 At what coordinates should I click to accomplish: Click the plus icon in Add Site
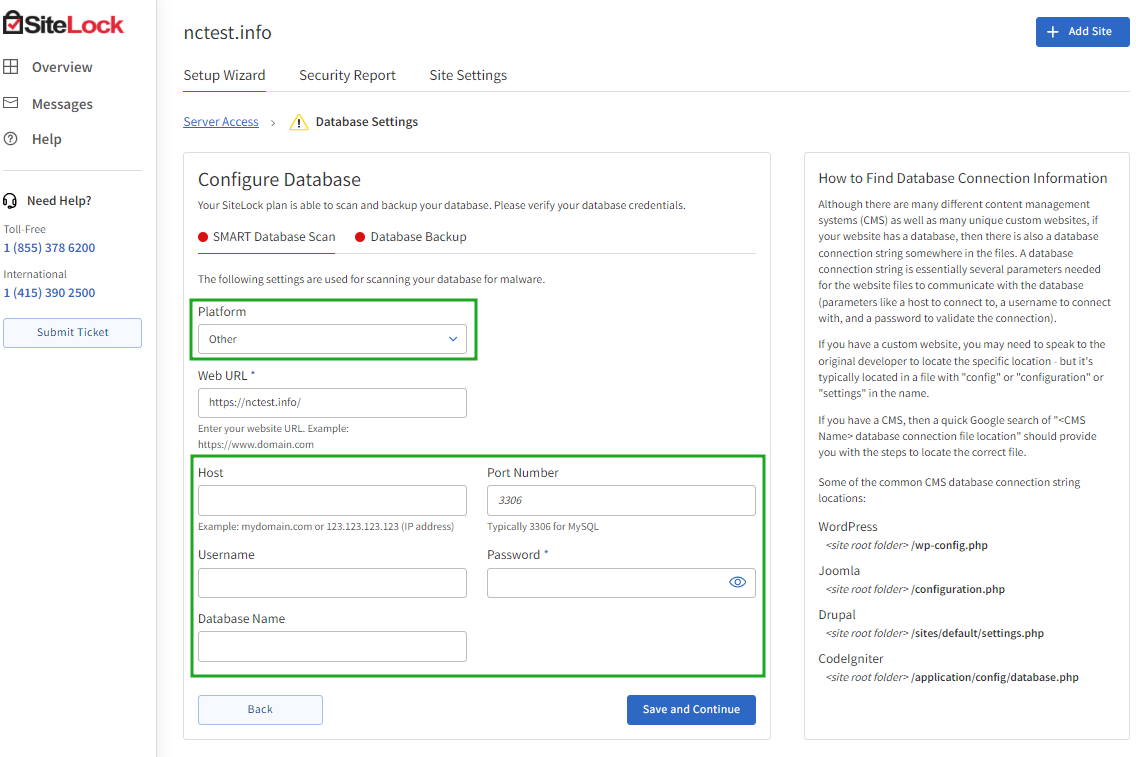tap(1053, 32)
